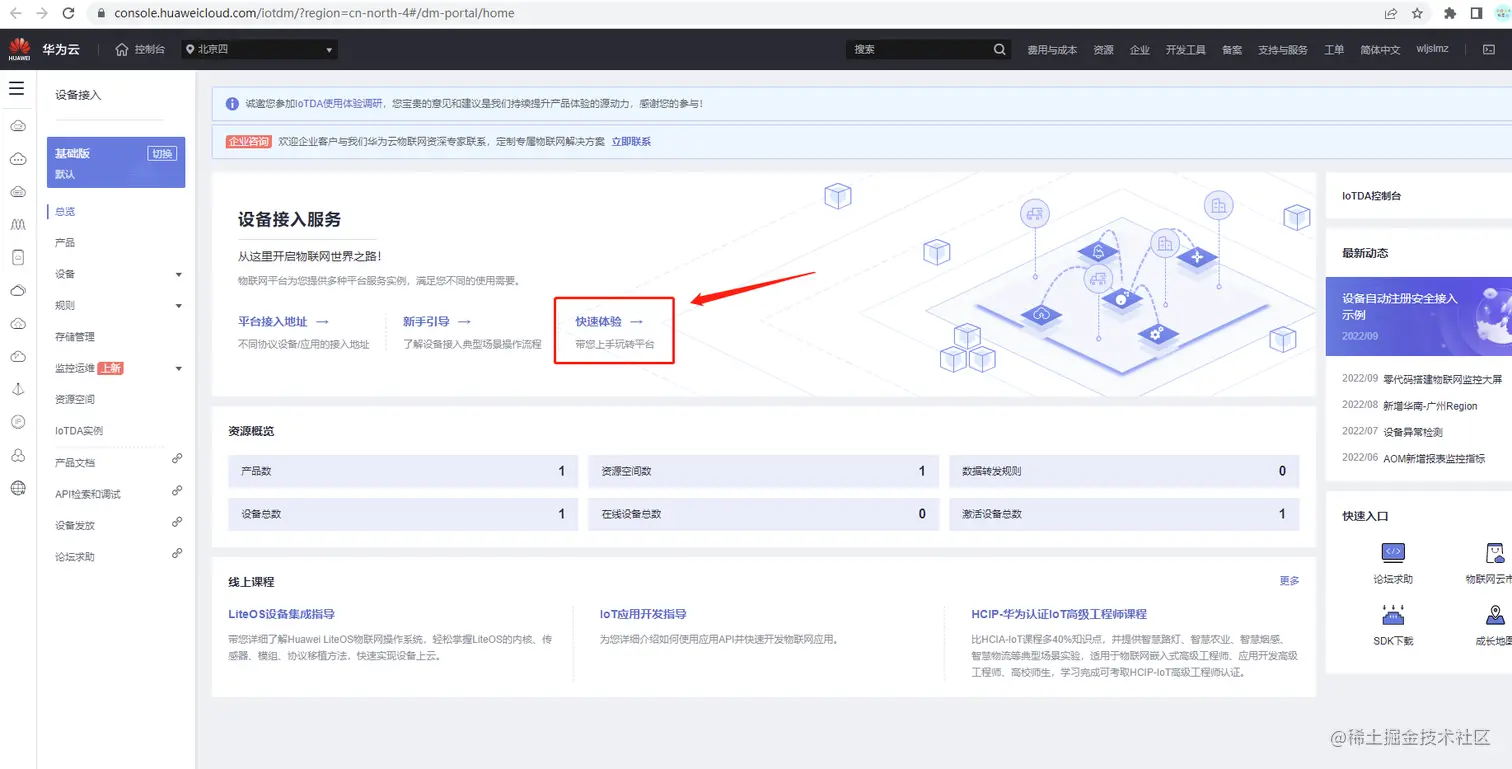Open the 开发工具 top menu
The height and width of the screenshot is (769, 1512).
click(x=1185, y=50)
